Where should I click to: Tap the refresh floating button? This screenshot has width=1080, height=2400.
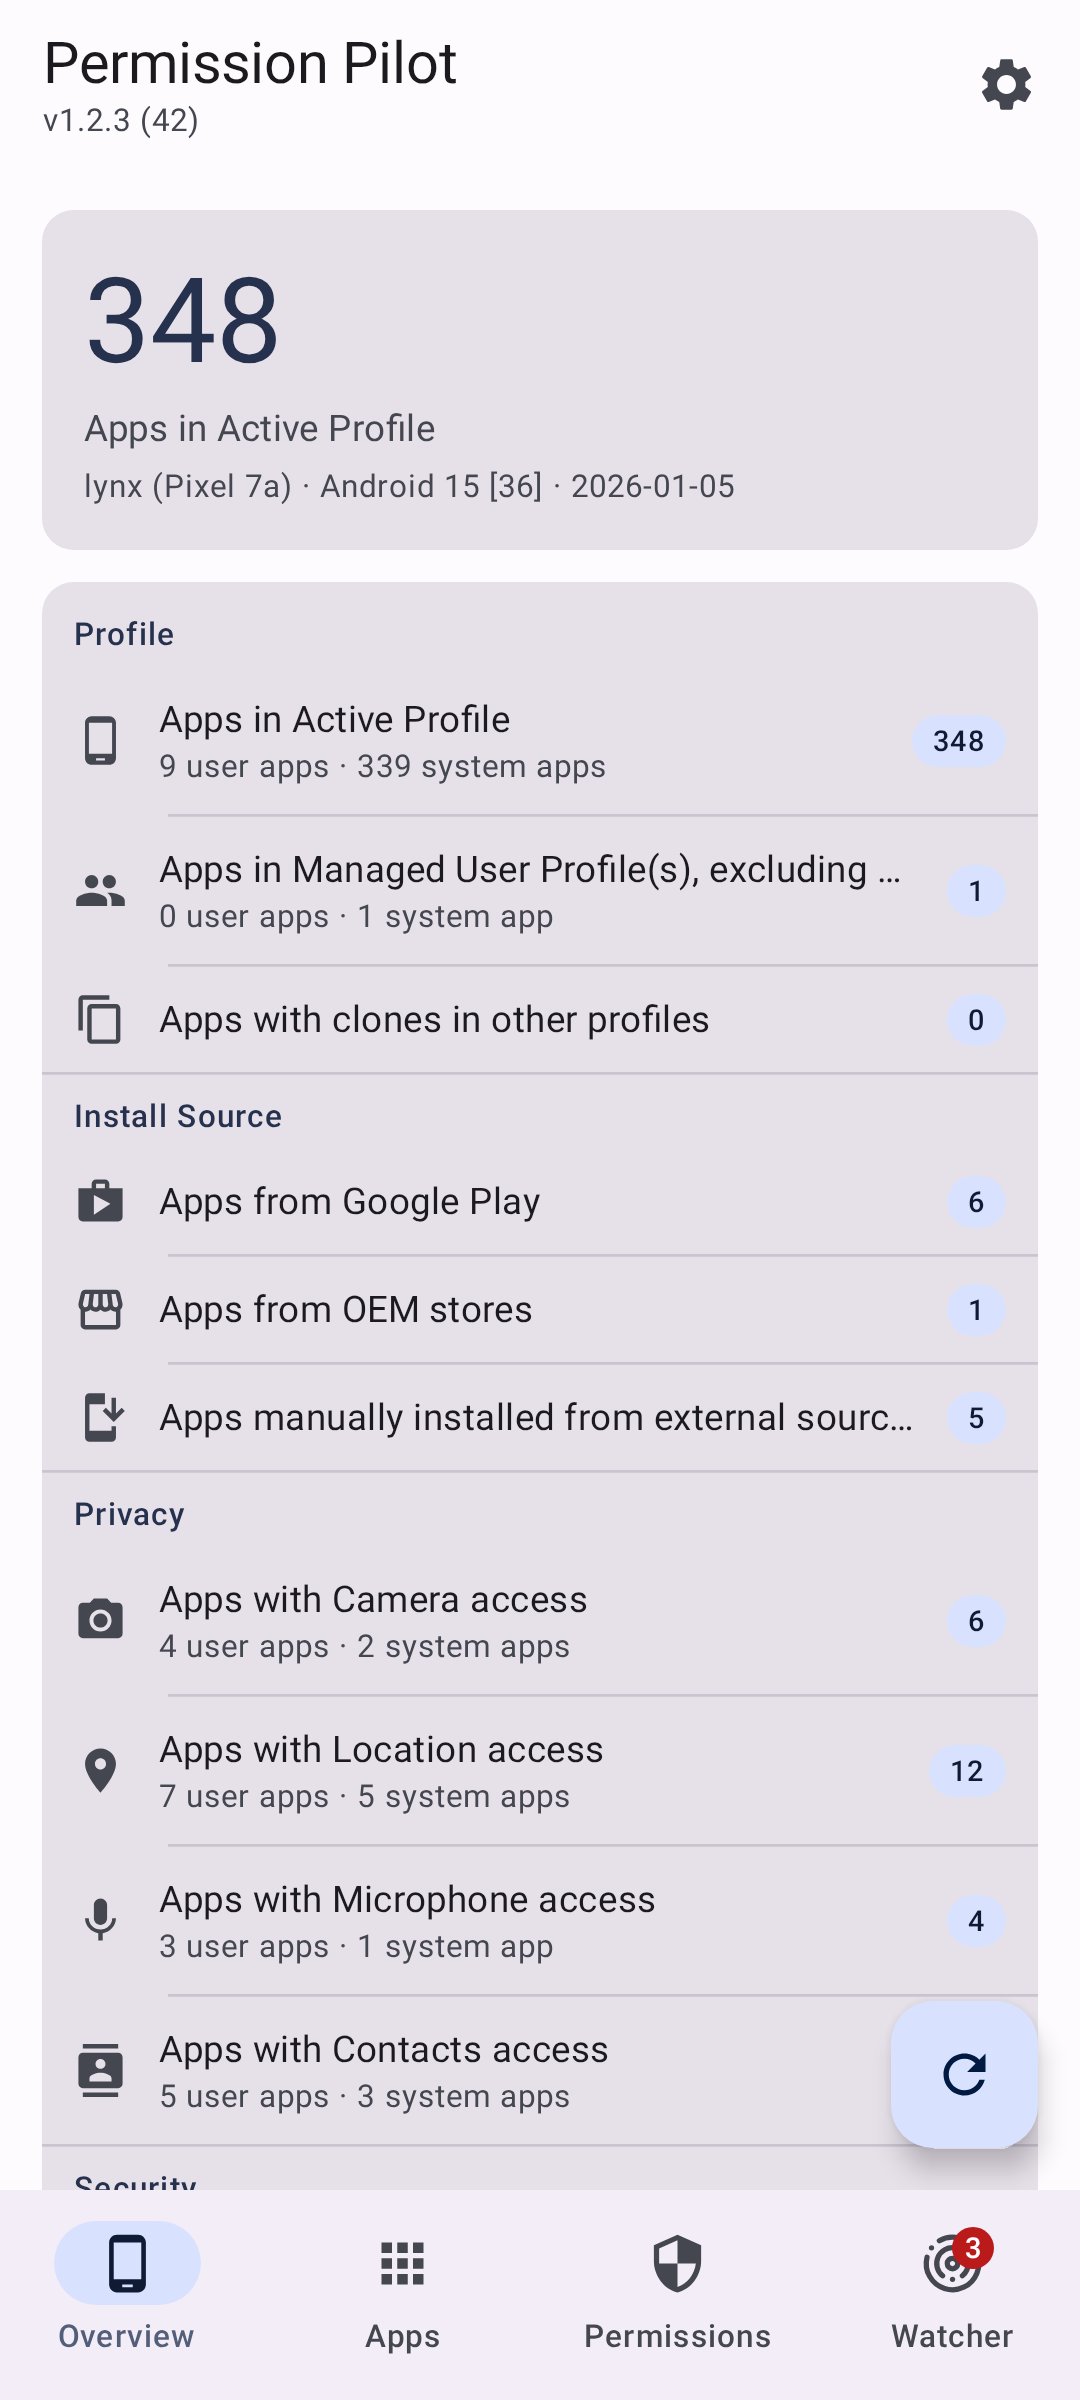click(x=964, y=2074)
